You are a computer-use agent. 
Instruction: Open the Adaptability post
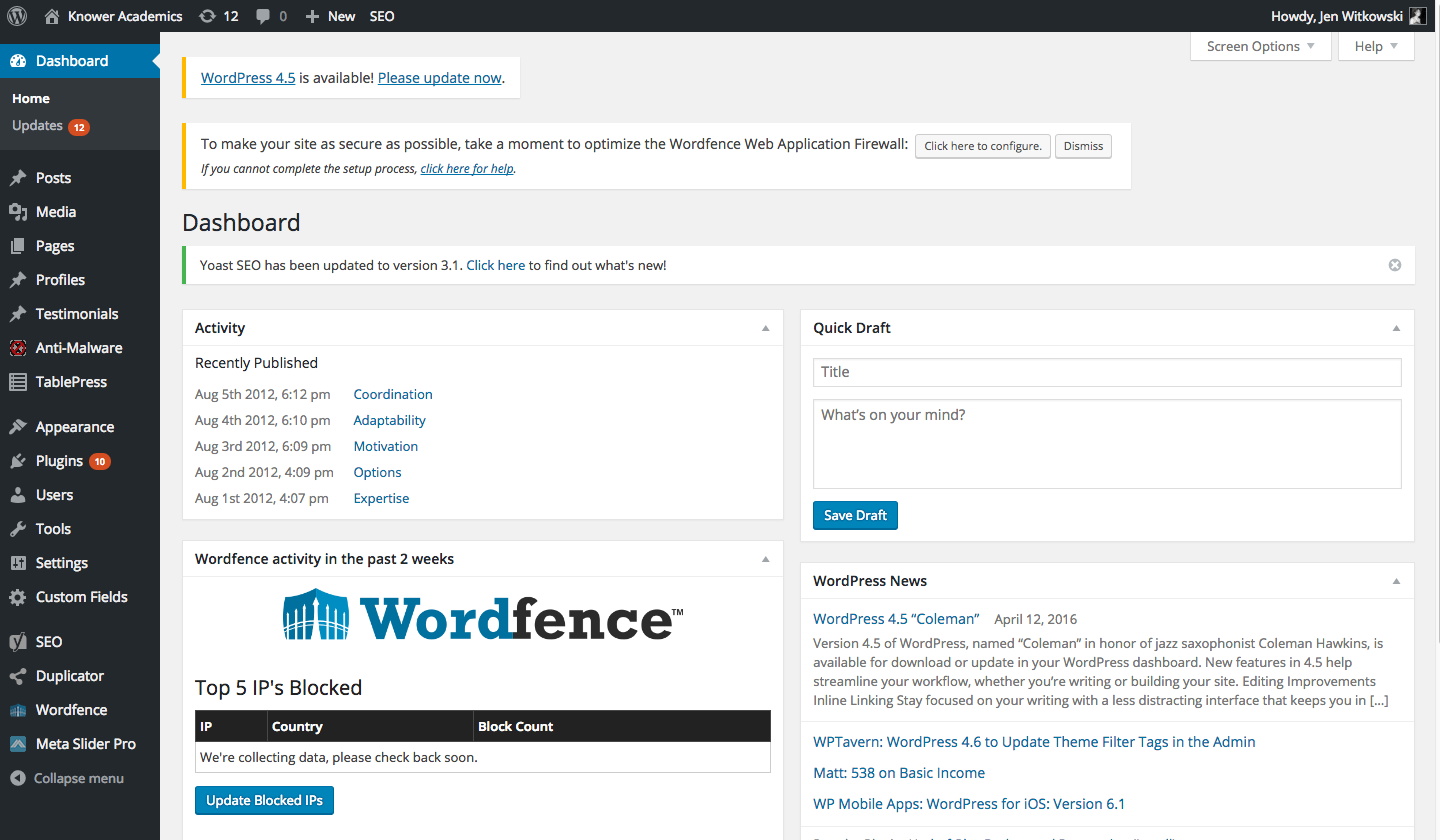click(390, 420)
